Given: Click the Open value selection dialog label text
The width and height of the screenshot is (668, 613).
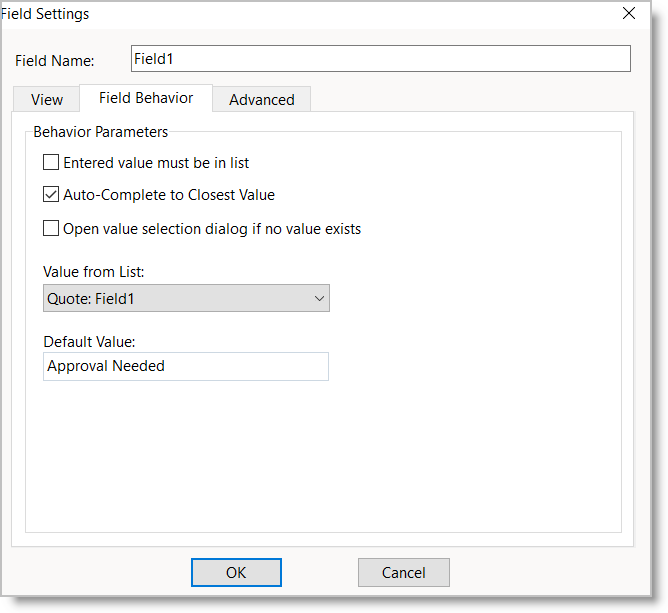Looking at the screenshot, I should tap(211, 229).
